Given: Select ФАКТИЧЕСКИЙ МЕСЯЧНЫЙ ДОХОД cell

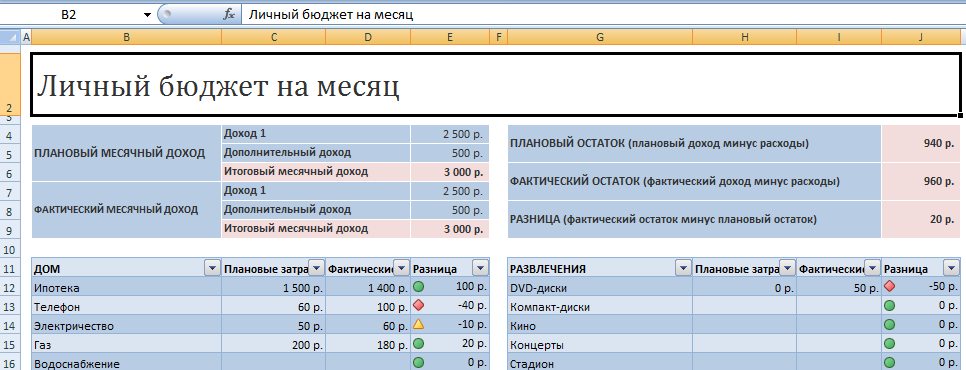Looking at the screenshot, I should pos(126,210).
